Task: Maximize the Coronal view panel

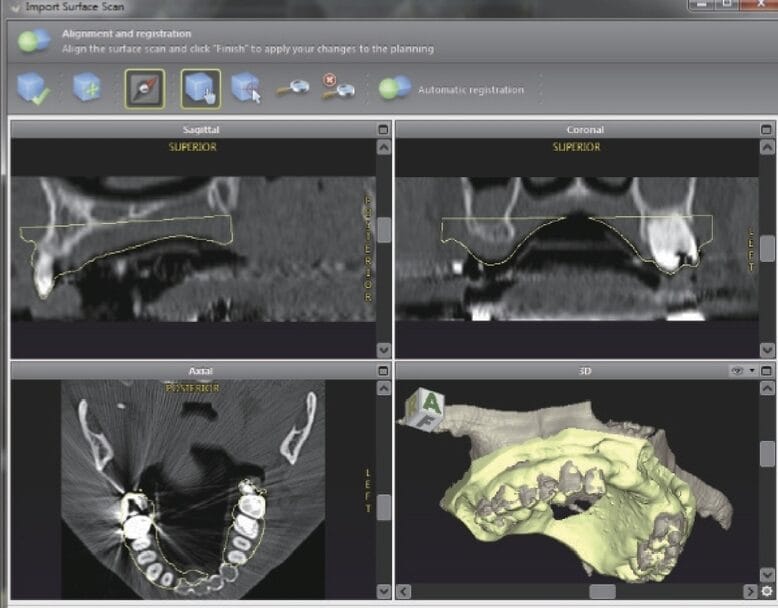Action: click(x=766, y=130)
